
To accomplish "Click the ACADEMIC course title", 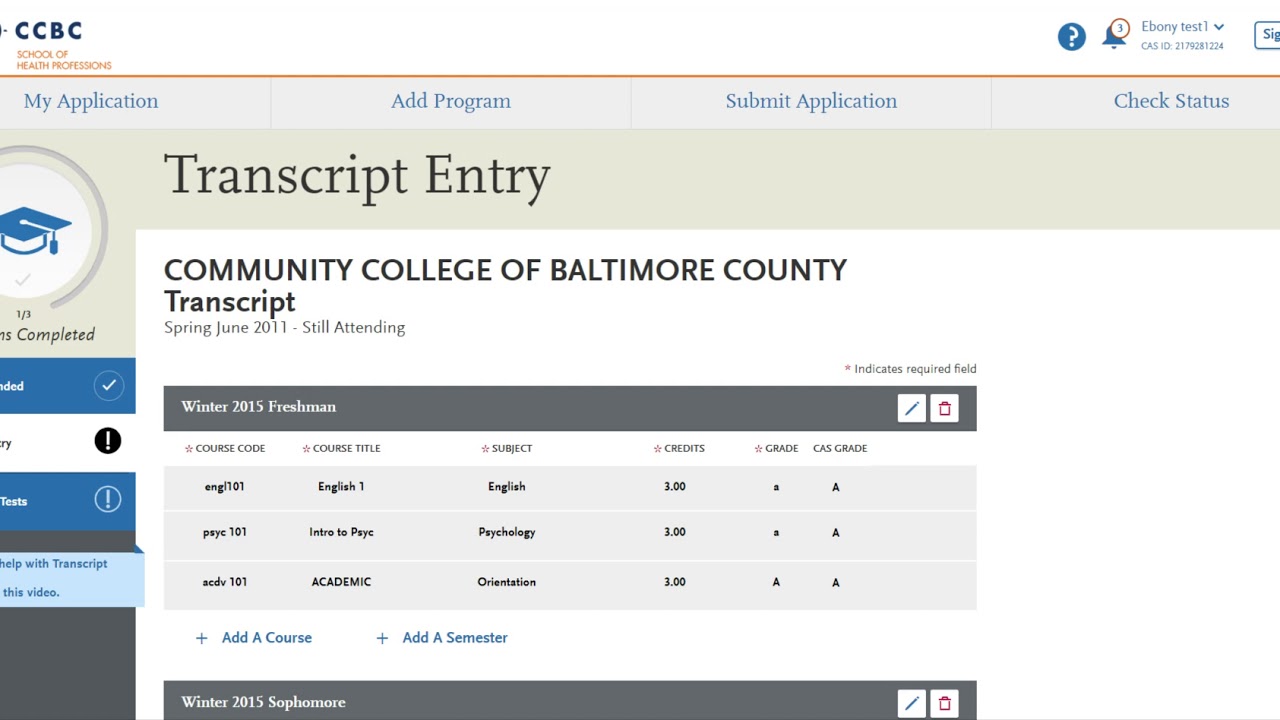I will [341, 582].
